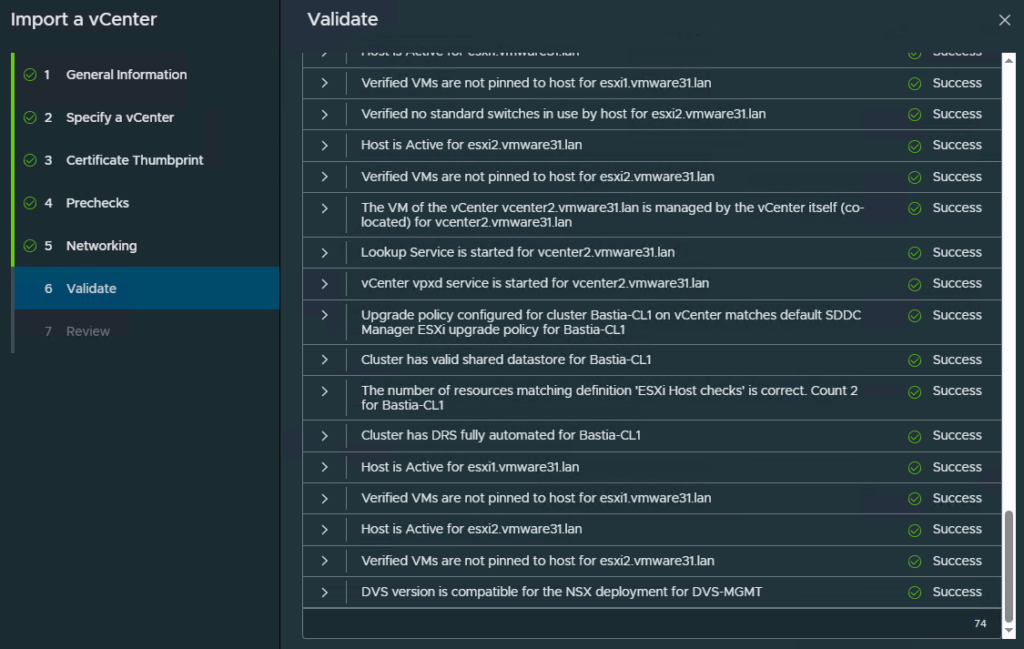The width and height of the screenshot is (1024, 649).
Task: Click Success icon for Cluster has DRS fully automated
Action: [914, 436]
